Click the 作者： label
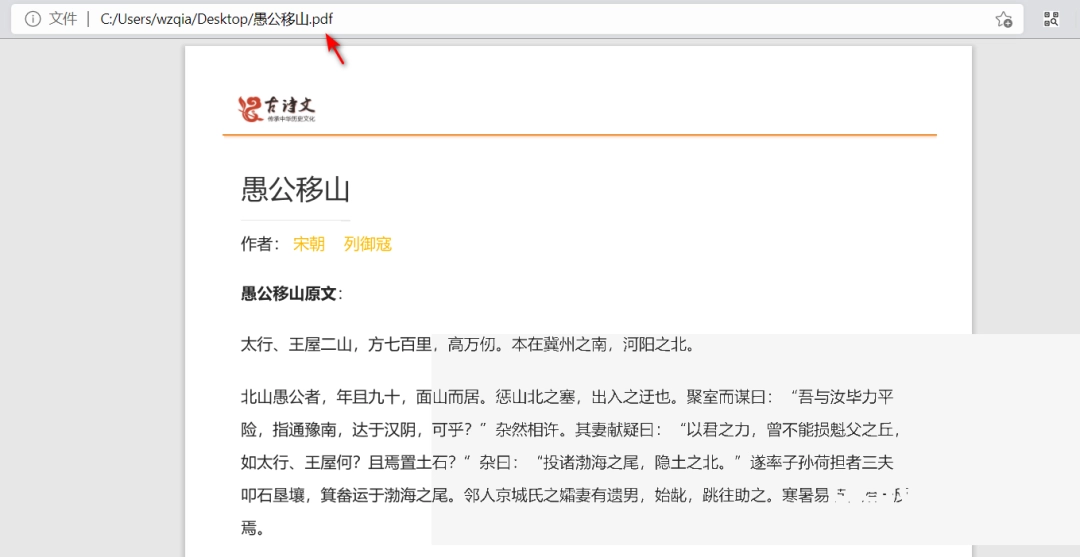This screenshot has height=557, width=1080. [260, 244]
